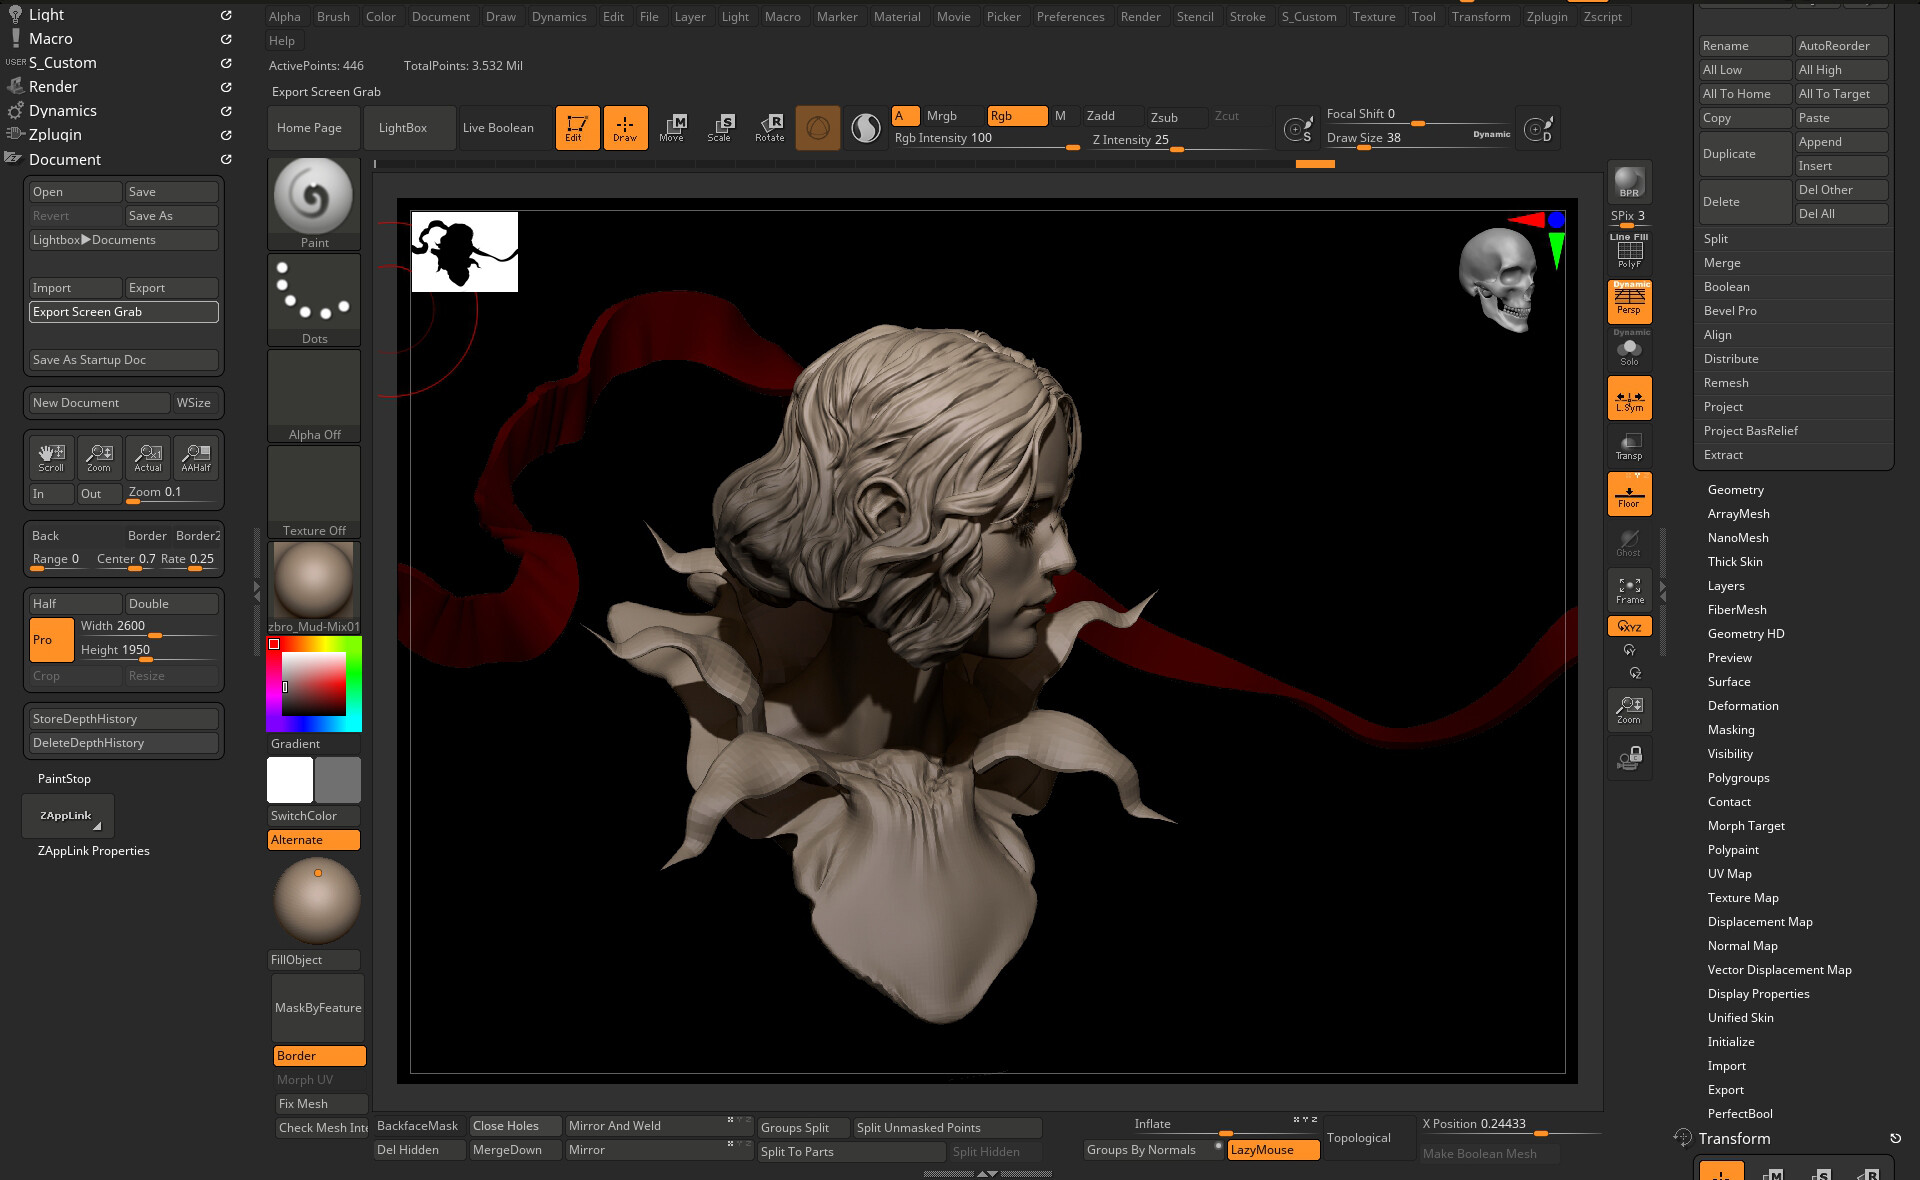Viewport: 1920px width, 1180px height.
Task: Toggle the Floor grid button
Action: [x=1629, y=494]
